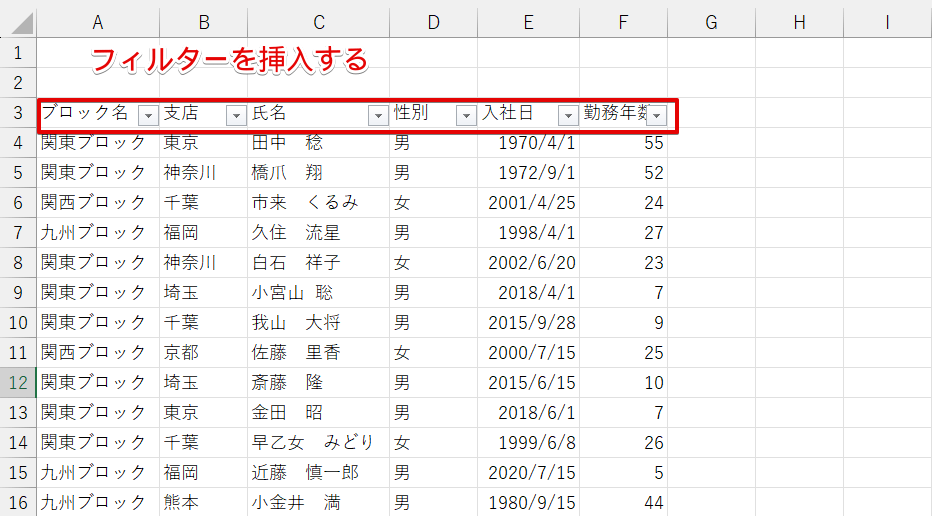Click the date cell 1972/9/1

pos(528,173)
